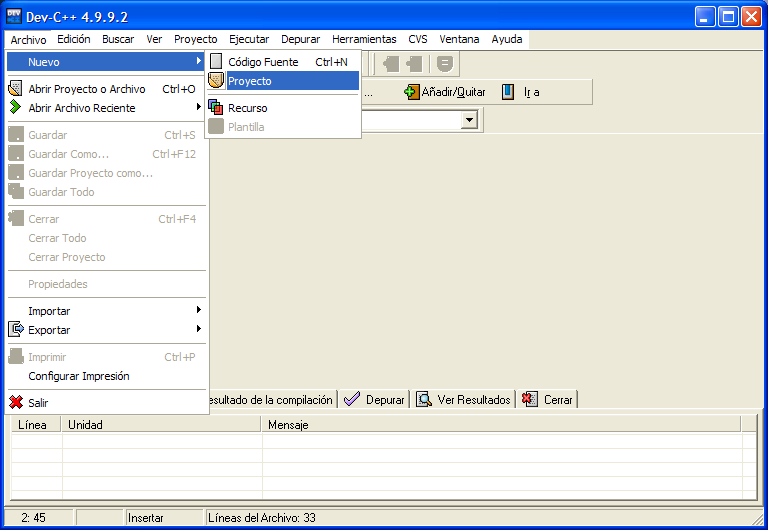Open the toolbar combo box dropdown arrow
The width and height of the screenshot is (768, 530).
469,120
